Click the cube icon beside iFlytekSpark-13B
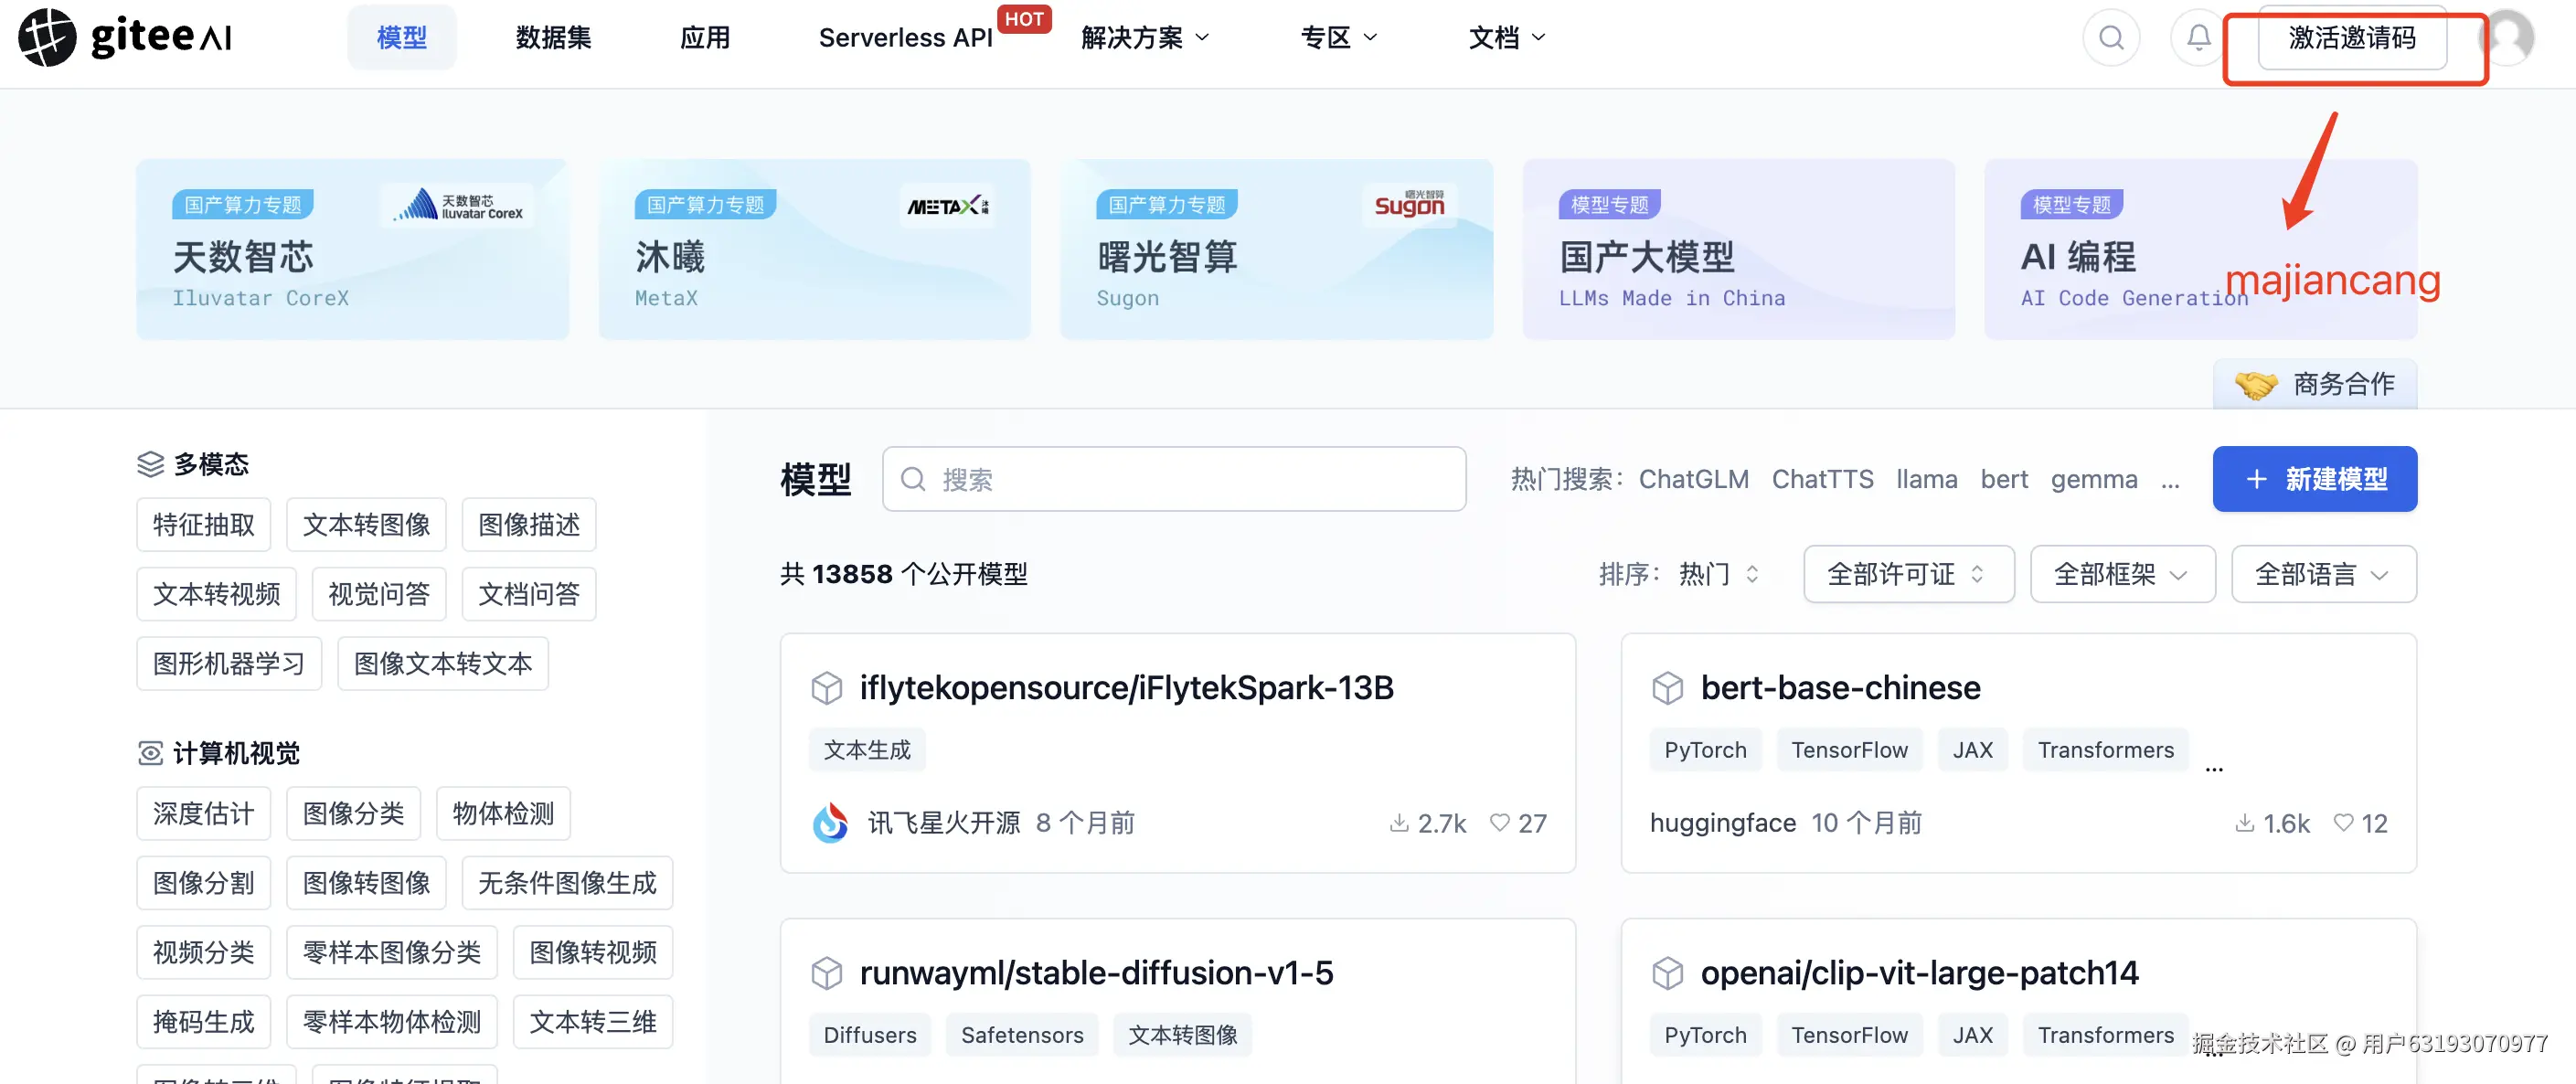This screenshot has height=1084, width=2576. 826,688
